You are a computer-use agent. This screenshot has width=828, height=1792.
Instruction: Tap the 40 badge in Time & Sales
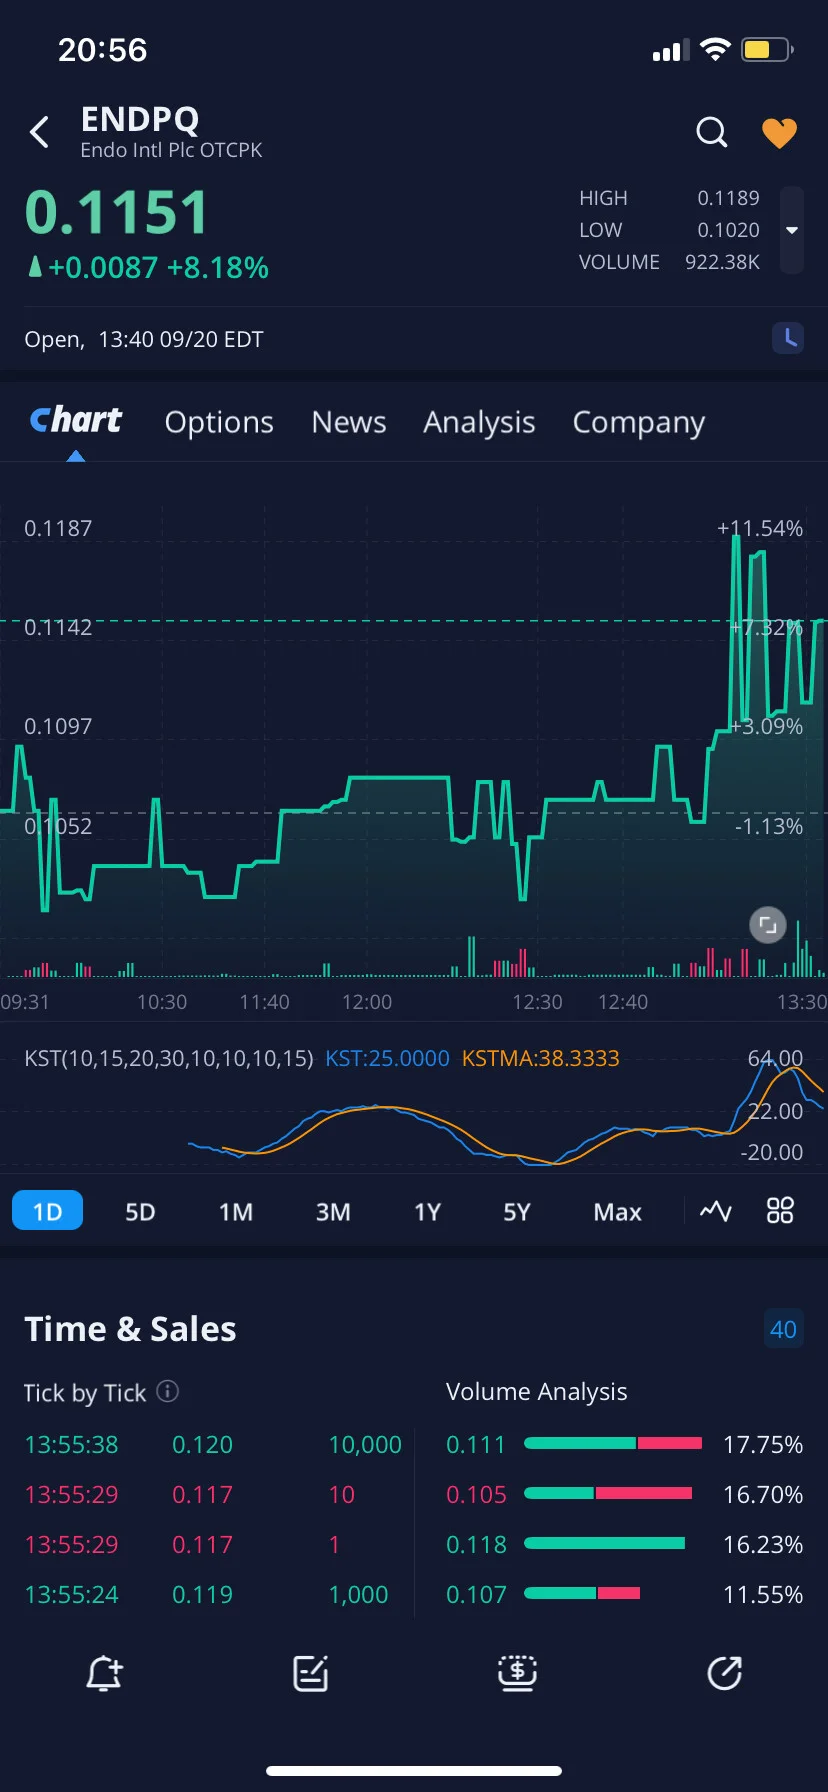(783, 1329)
